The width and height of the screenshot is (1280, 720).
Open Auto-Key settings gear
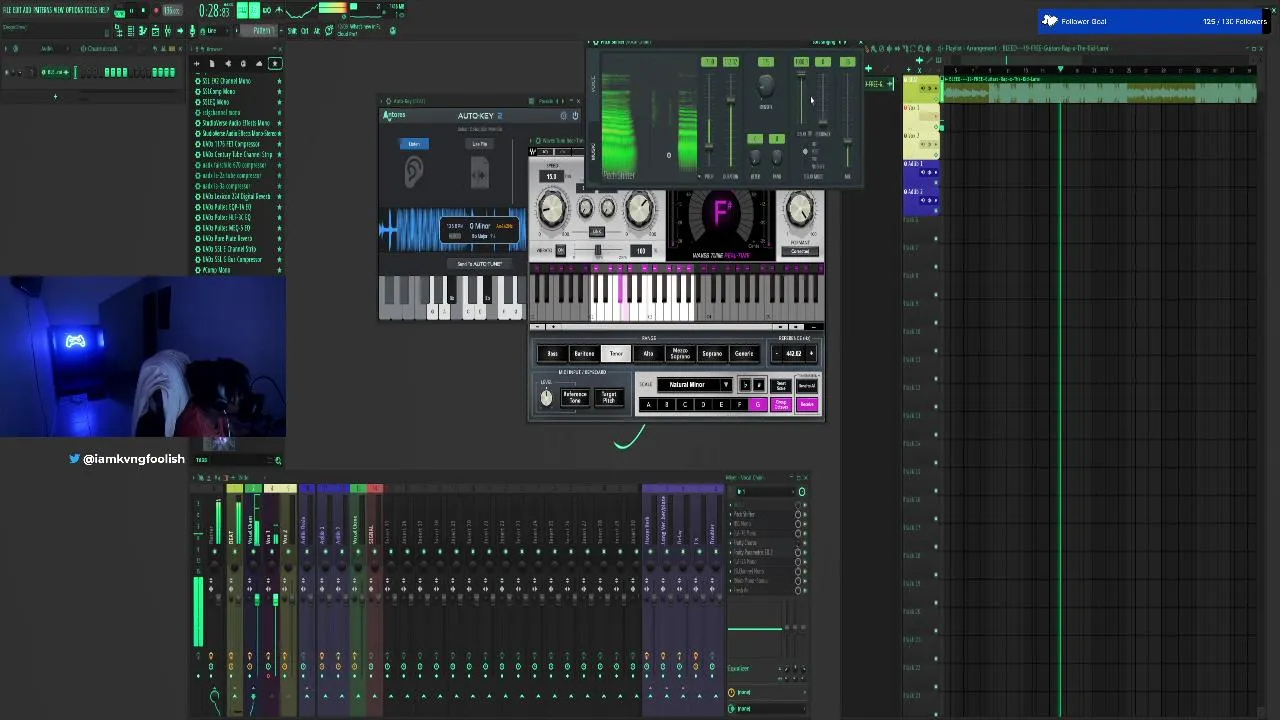(563, 116)
